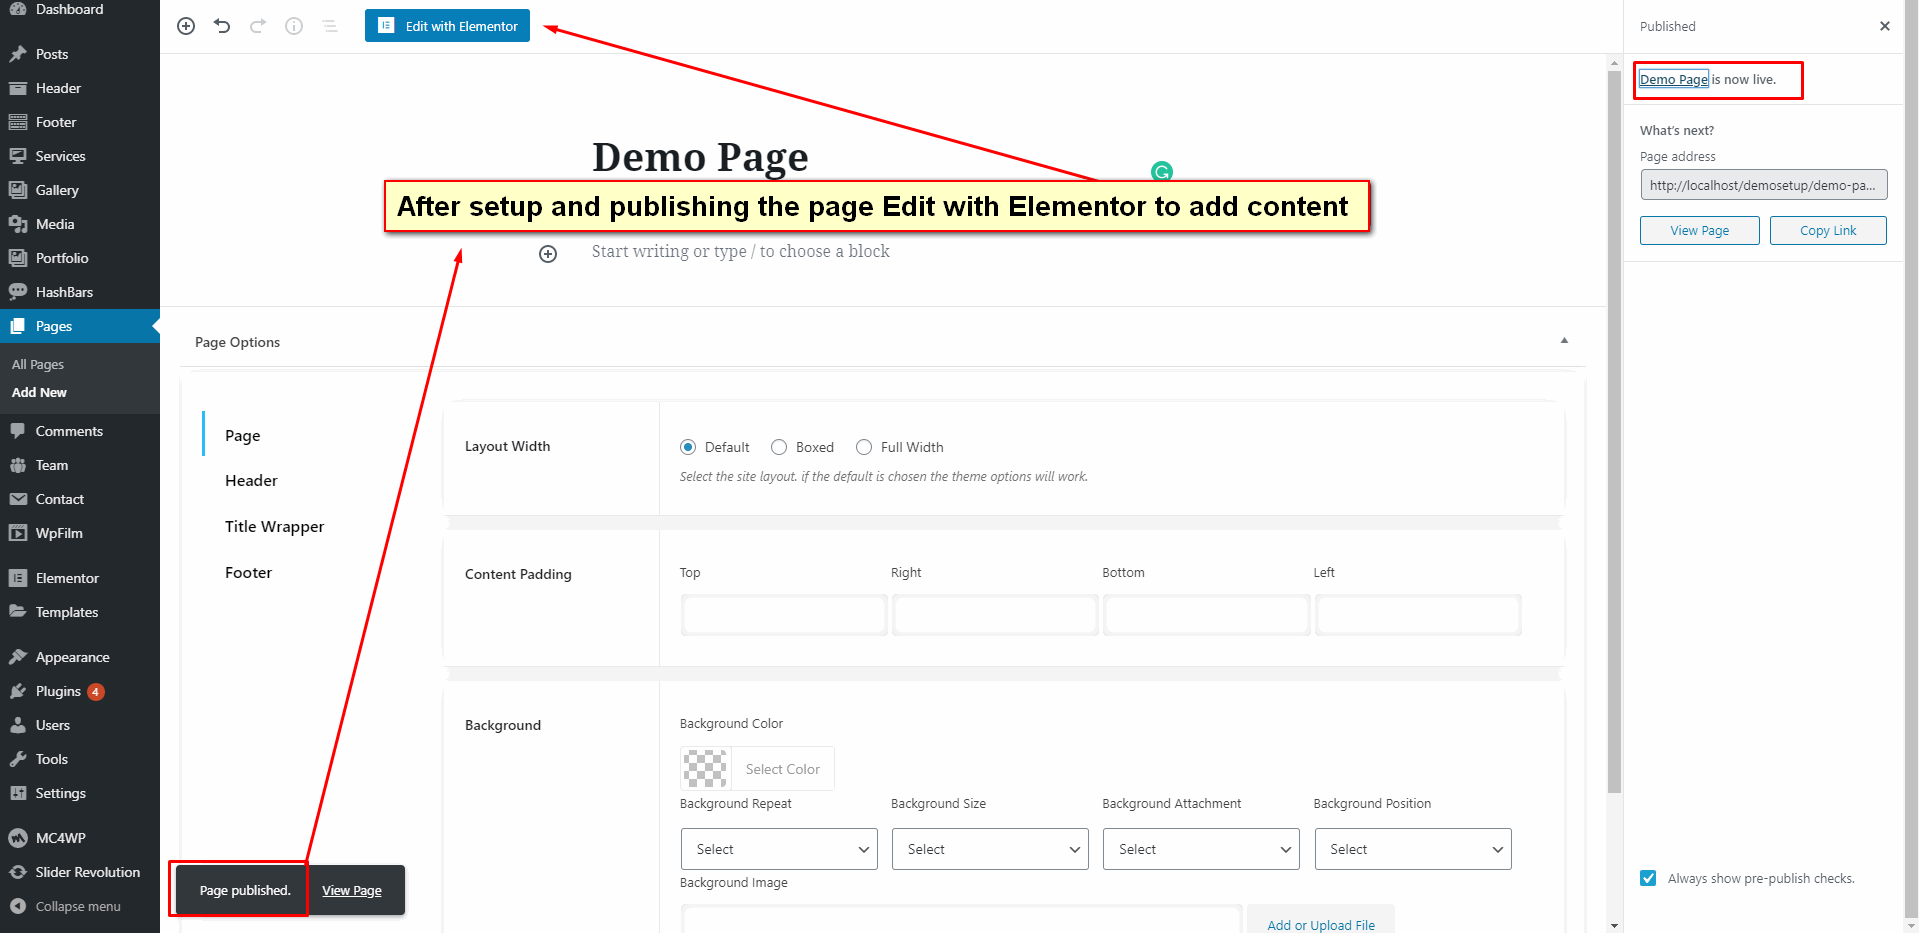1919x933 pixels.
Task: Collapse the admin sidebar menu
Action: (80, 906)
